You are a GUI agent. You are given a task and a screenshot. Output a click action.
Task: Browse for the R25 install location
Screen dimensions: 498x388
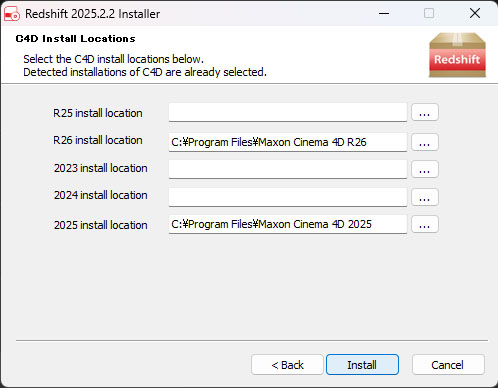tap(425, 112)
